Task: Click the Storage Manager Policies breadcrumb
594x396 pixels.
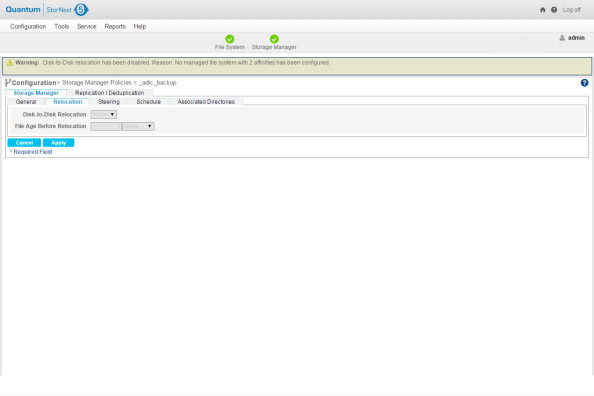Action: [97, 83]
